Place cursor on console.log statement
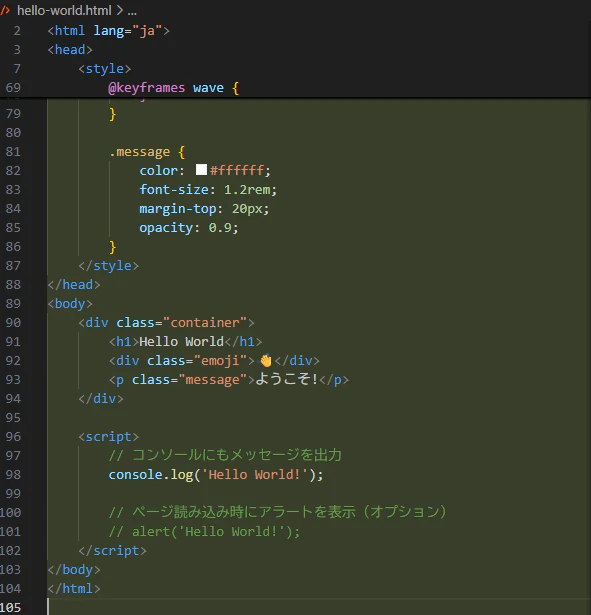Image resolution: width=591 pixels, height=615 pixels. 216,475
